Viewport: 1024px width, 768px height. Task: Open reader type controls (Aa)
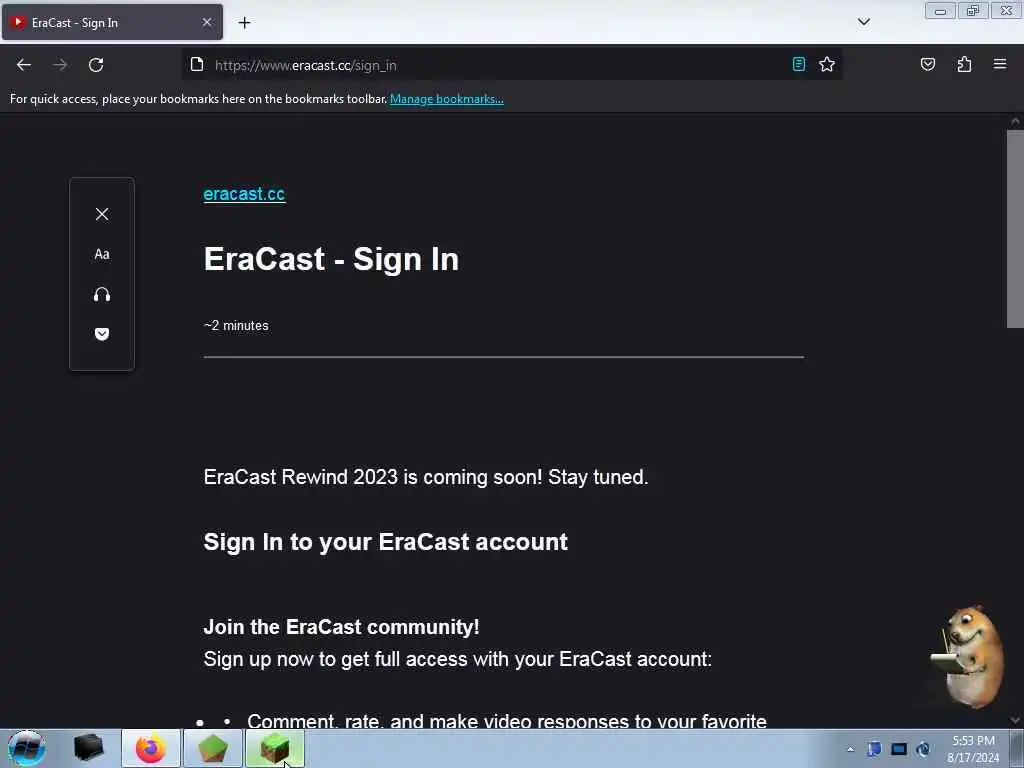(x=102, y=254)
